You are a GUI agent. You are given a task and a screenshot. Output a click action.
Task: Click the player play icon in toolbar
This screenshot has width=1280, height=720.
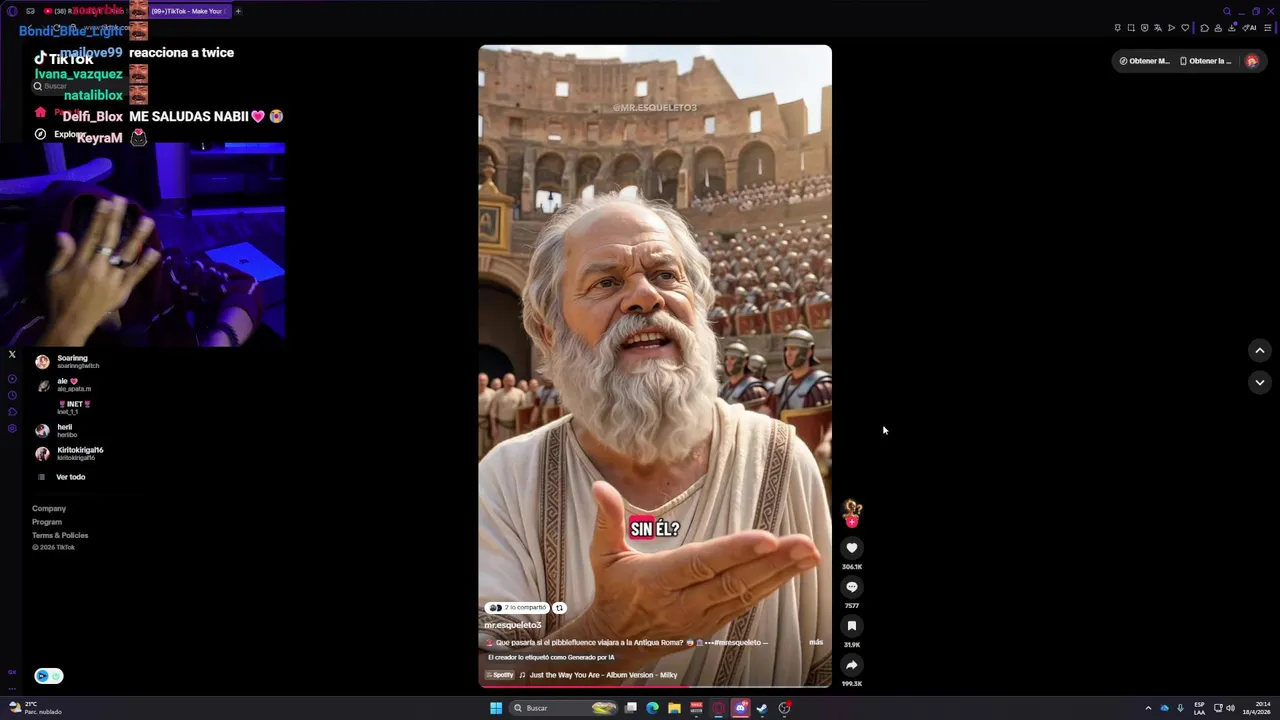pyautogui.click(x=1171, y=28)
